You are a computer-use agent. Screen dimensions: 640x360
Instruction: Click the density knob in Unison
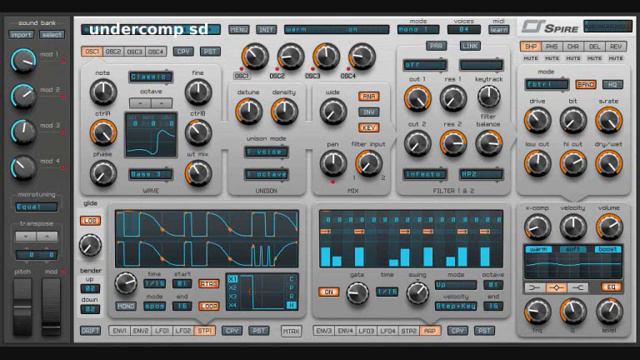(x=284, y=111)
